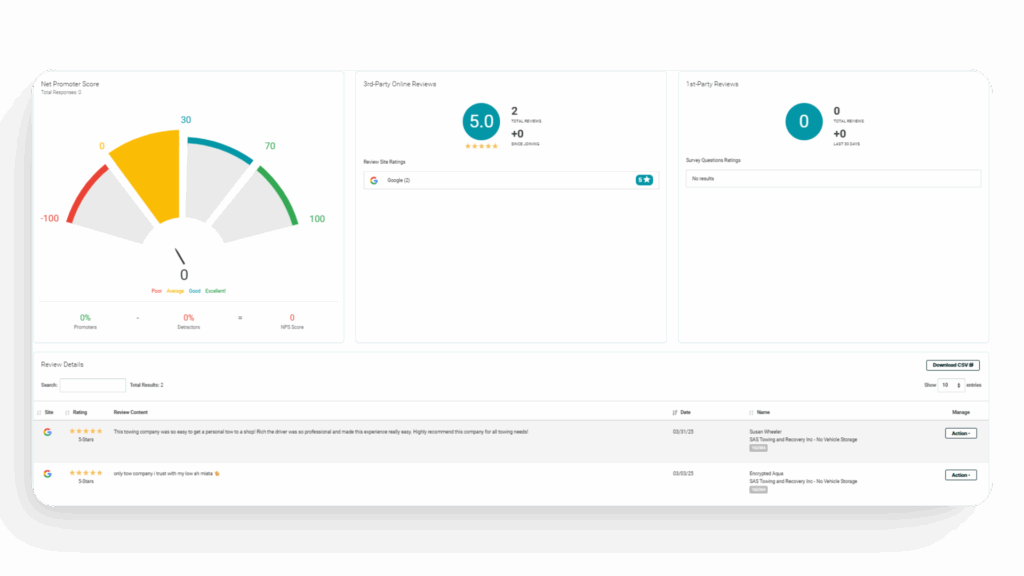Click the Google icon beside Encrypted Aqua's review
Screen dimensions: 1024x576
click(47, 474)
